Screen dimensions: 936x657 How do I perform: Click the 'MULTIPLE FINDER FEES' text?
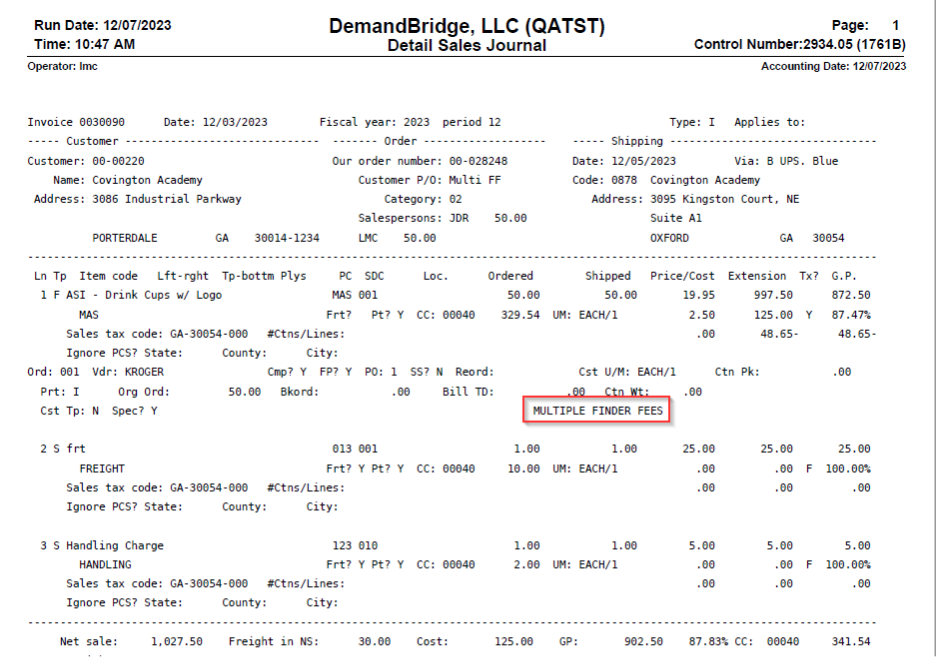click(598, 411)
